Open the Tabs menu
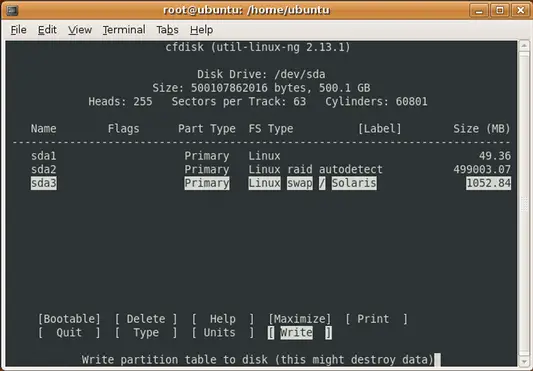This screenshot has width=533, height=371. pyautogui.click(x=167, y=30)
